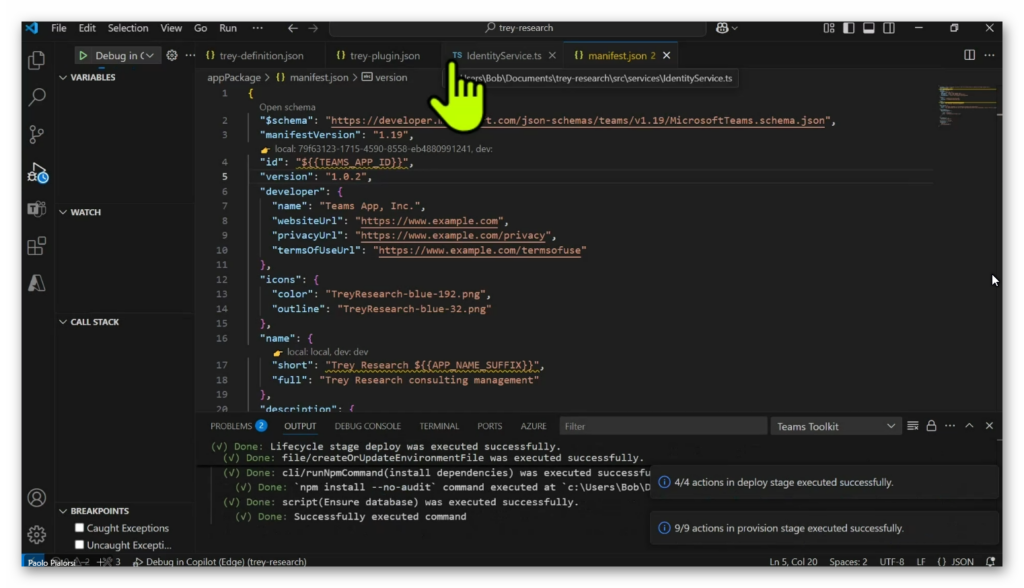
Task: Open the Explorer view in activity bar
Action: coord(37,60)
